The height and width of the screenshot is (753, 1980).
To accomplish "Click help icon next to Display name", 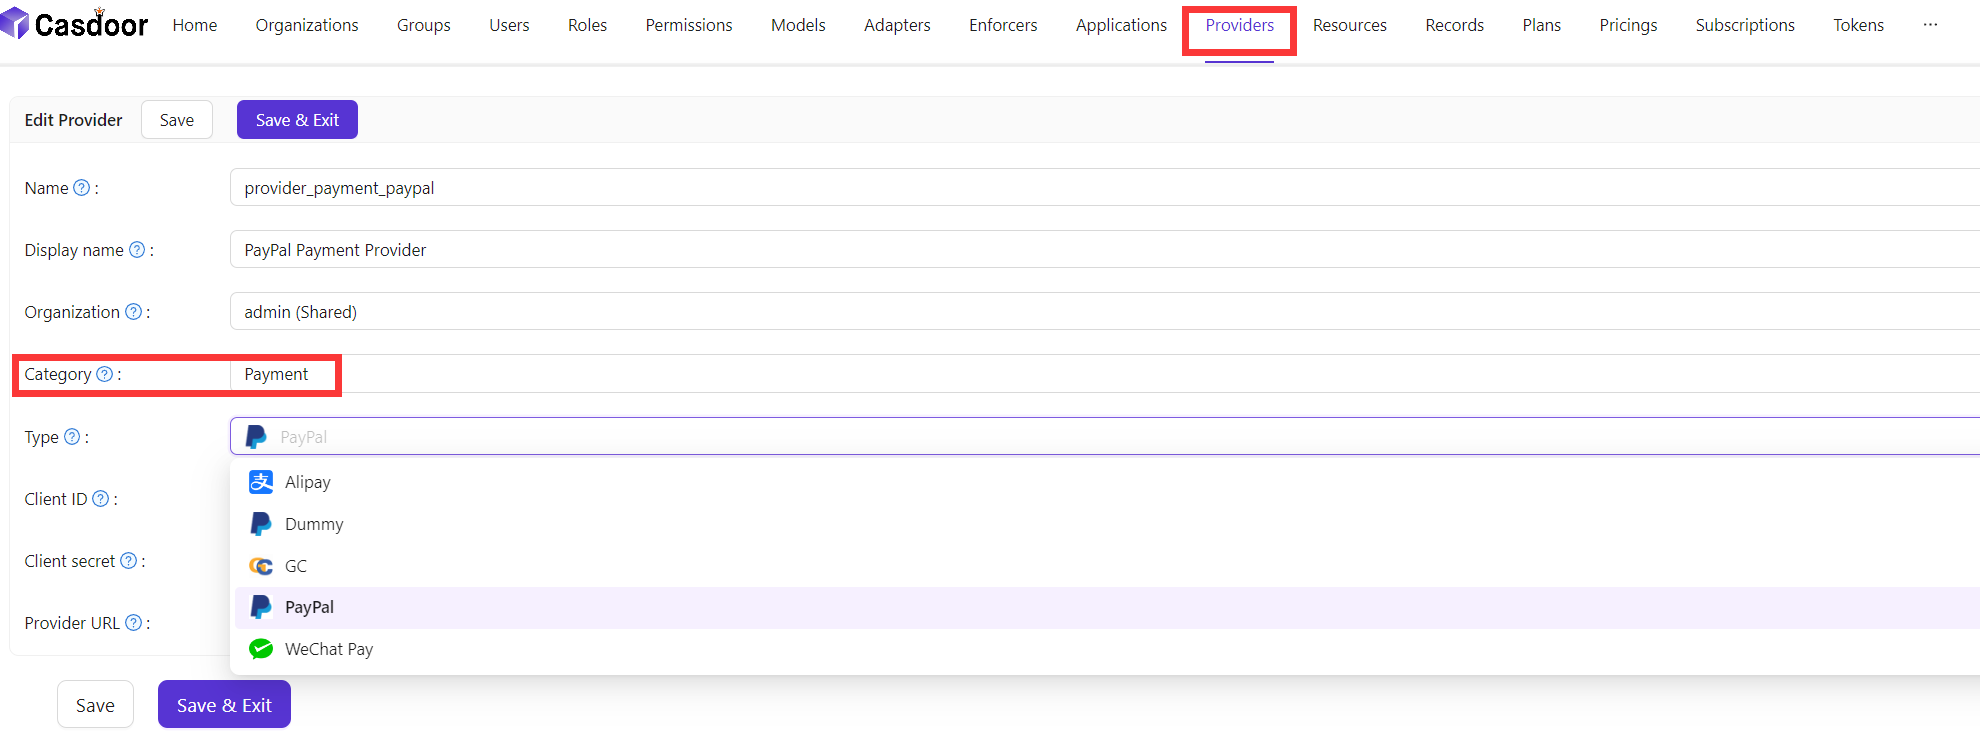I will tap(137, 250).
